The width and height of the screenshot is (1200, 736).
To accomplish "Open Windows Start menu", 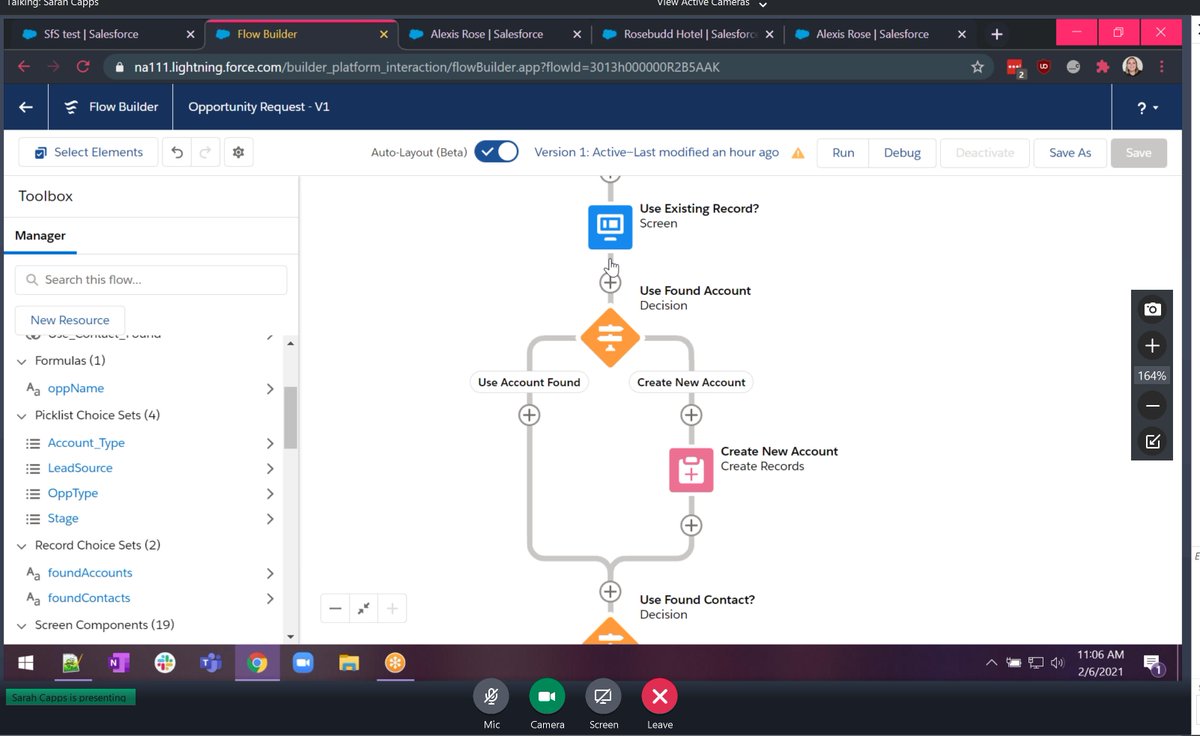I will [x=24, y=663].
